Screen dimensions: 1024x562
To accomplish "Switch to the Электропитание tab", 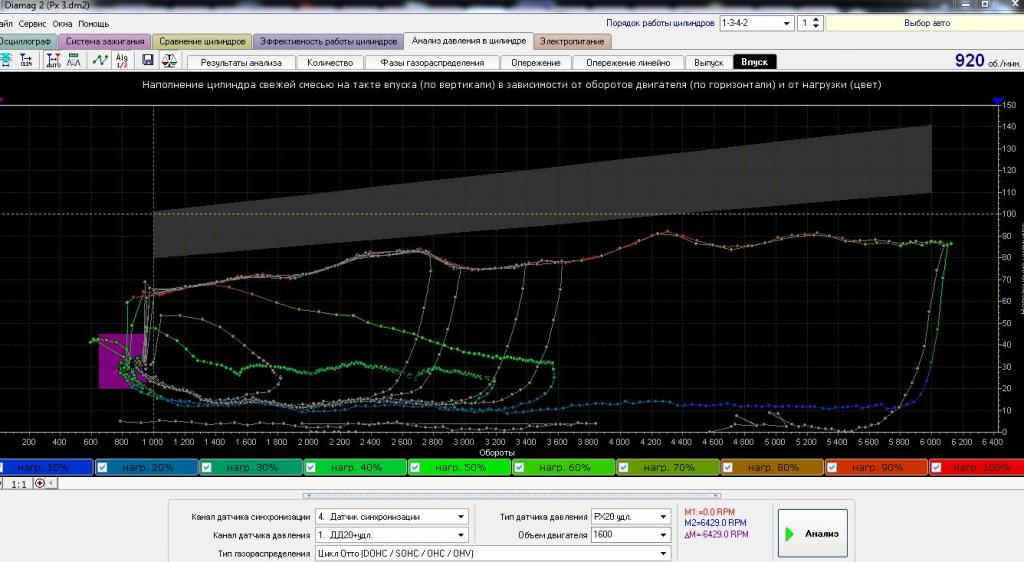I will pos(572,41).
